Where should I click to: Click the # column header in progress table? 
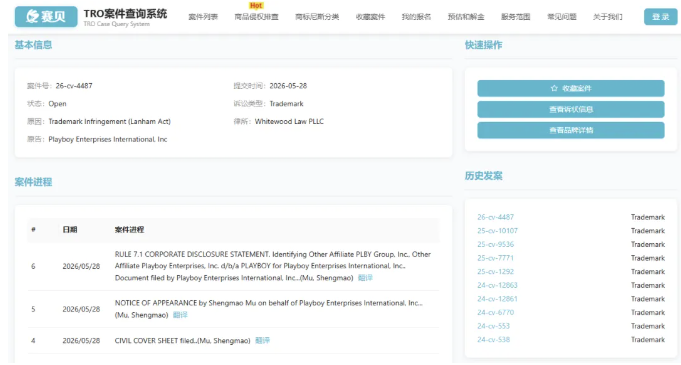(x=33, y=229)
